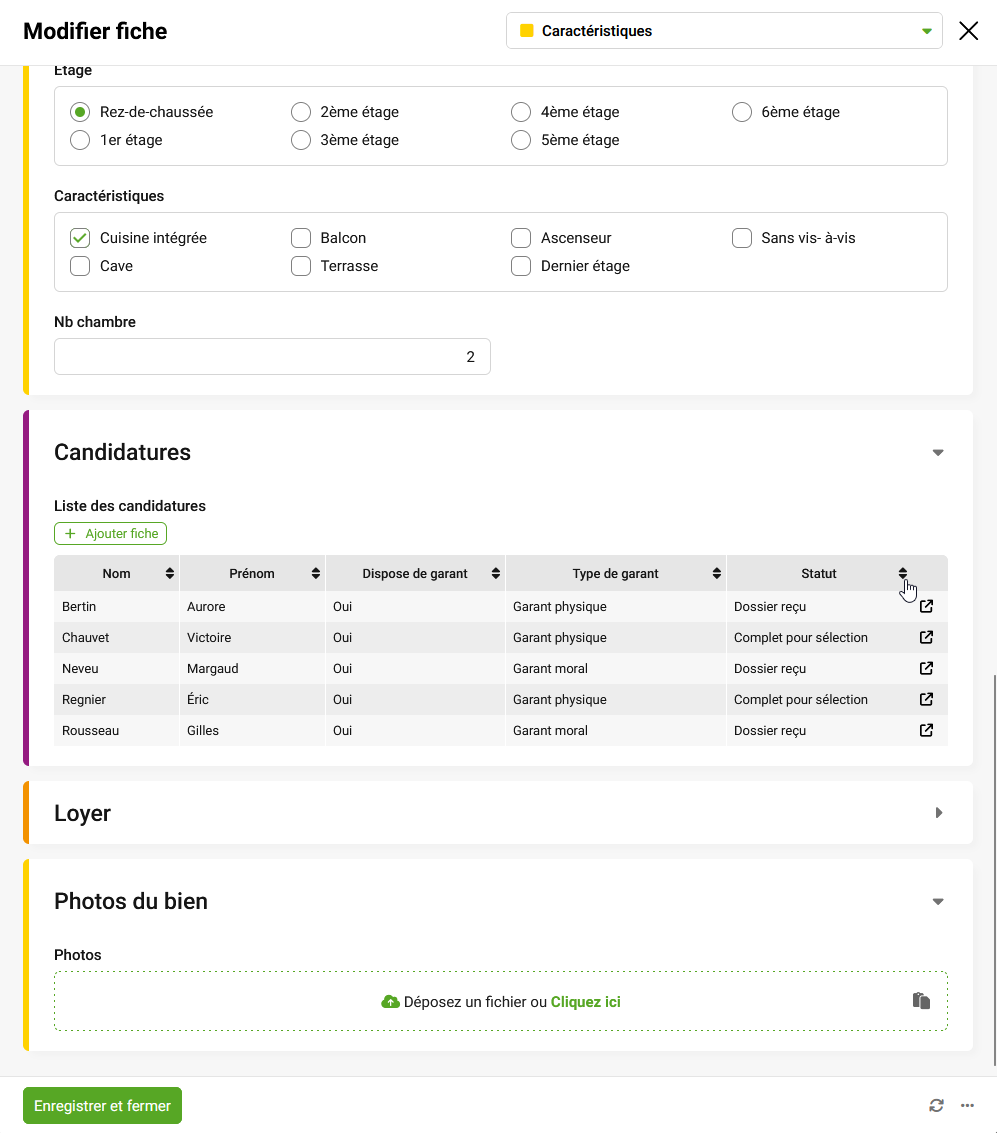997x1133 pixels.
Task: Collapse the Candidatures section
Action: (938, 452)
